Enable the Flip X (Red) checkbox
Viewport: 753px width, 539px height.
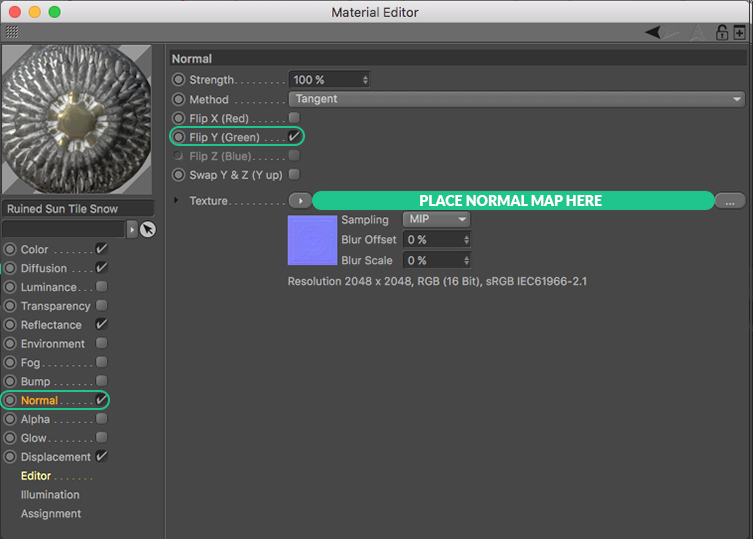(294, 118)
